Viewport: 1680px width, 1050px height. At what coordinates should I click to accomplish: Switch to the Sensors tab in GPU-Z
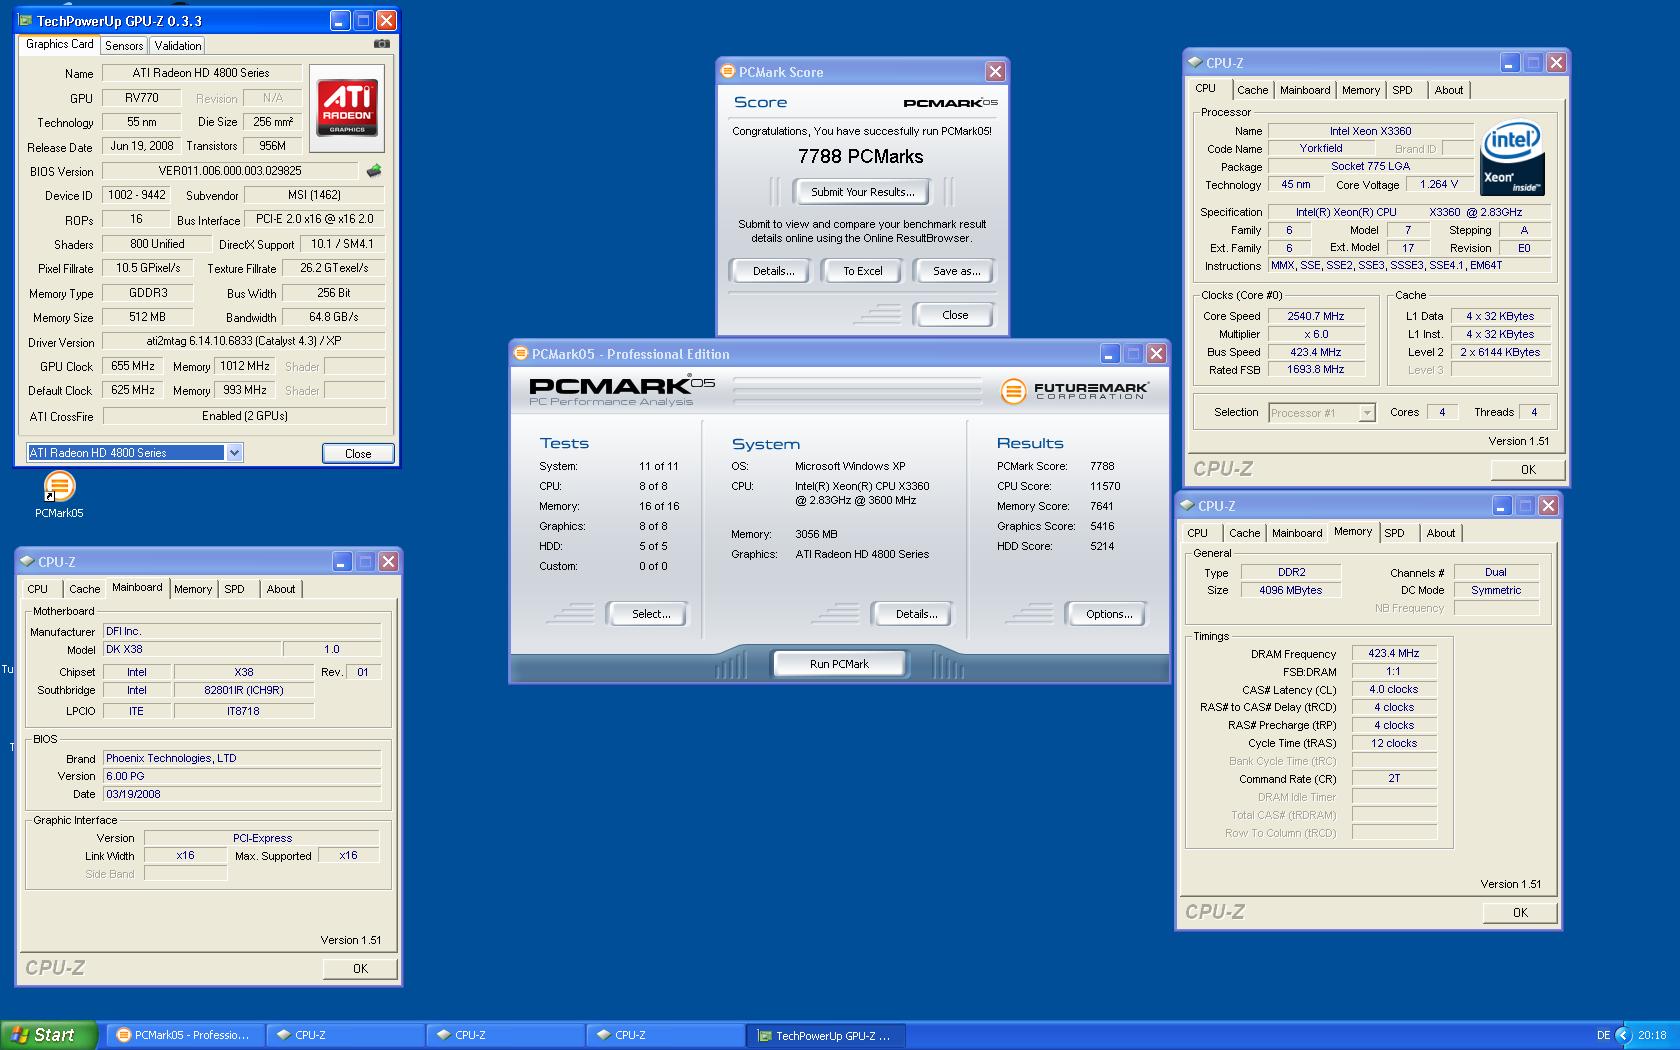click(124, 45)
